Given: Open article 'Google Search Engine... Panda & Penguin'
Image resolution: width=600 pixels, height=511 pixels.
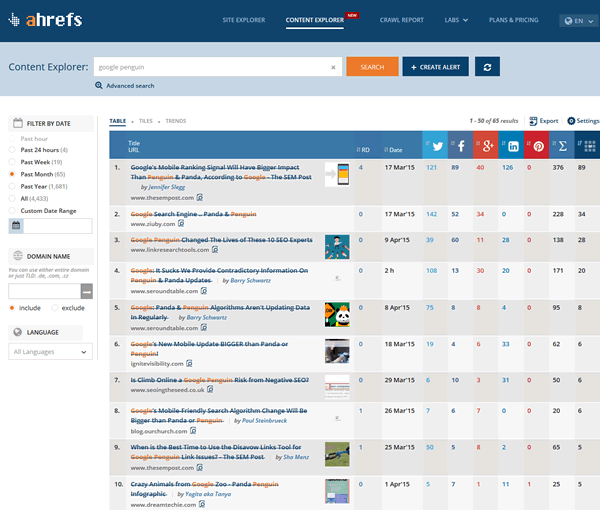Looking at the screenshot, I should coord(193,214).
